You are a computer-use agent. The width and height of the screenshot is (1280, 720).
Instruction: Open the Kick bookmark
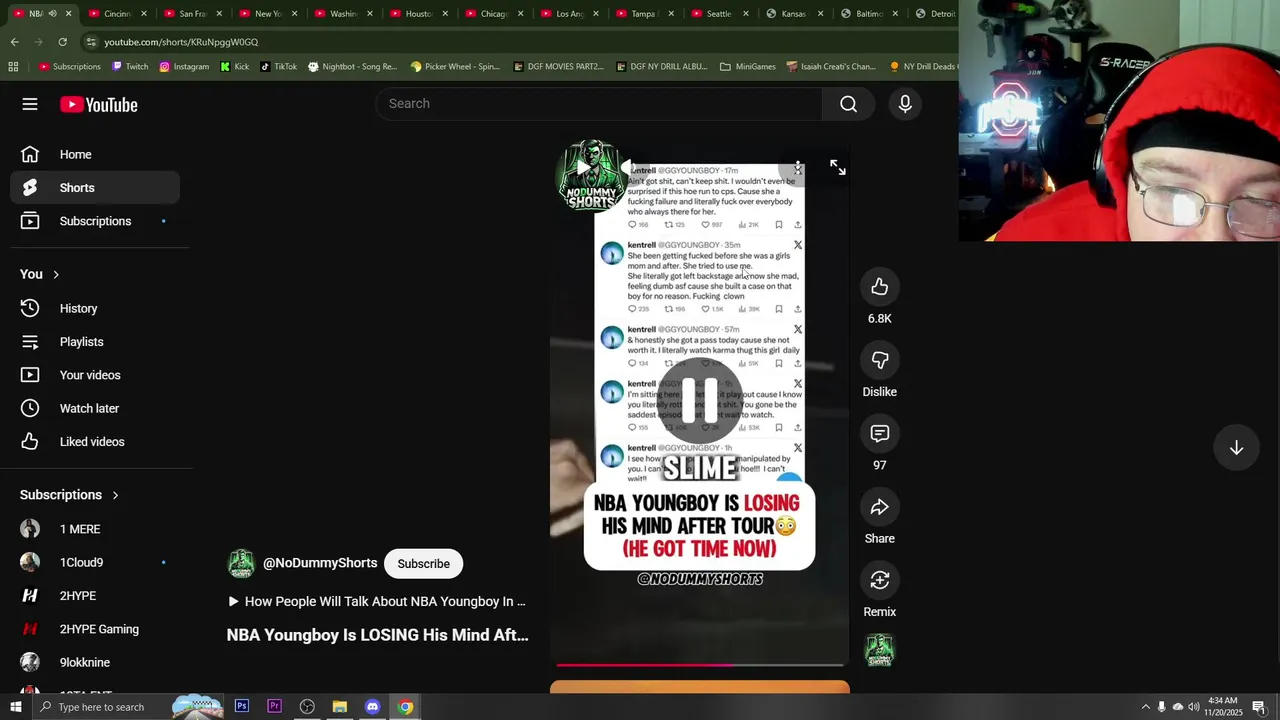(235, 66)
